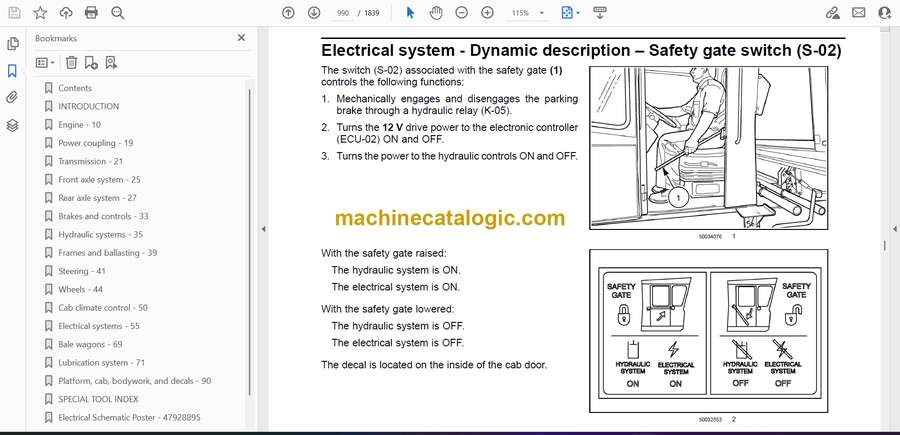900x435 pixels.
Task: Collapse the left navigation pane arrow
Action: [263, 229]
